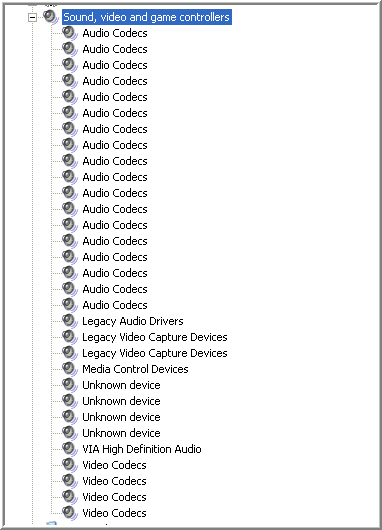Click the icon of the first Unknown device
Viewport: 382px width, 530px height.
pyautogui.click(x=70, y=385)
